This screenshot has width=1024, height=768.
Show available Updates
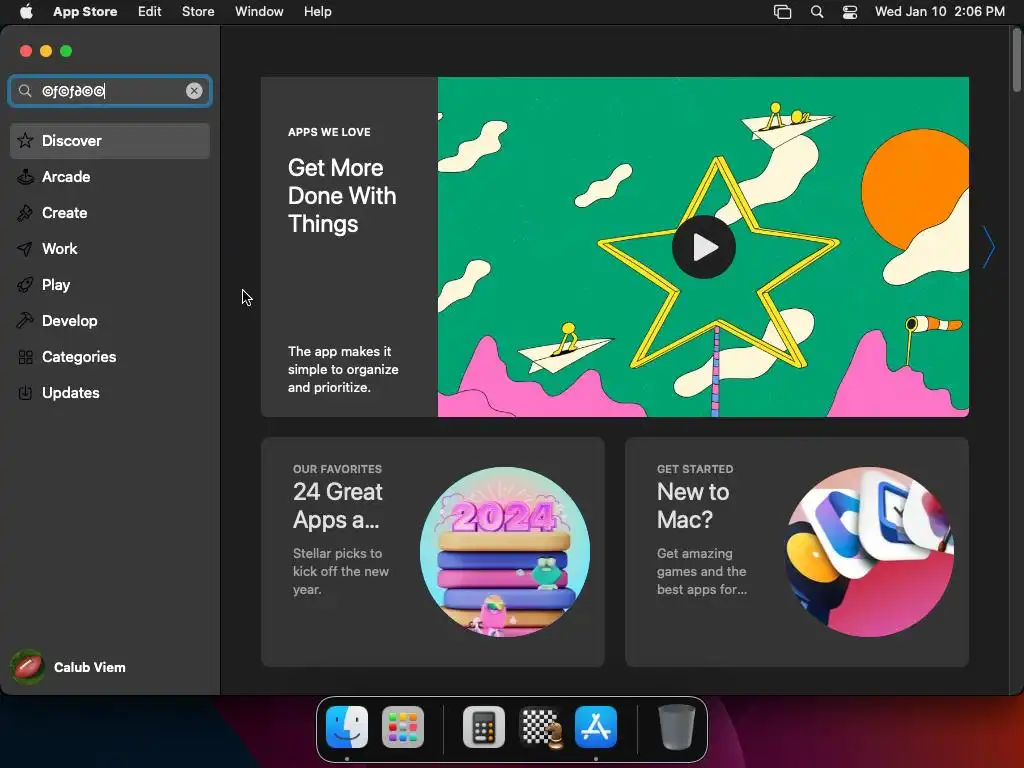pyautogui.click(x=110, y=392)
